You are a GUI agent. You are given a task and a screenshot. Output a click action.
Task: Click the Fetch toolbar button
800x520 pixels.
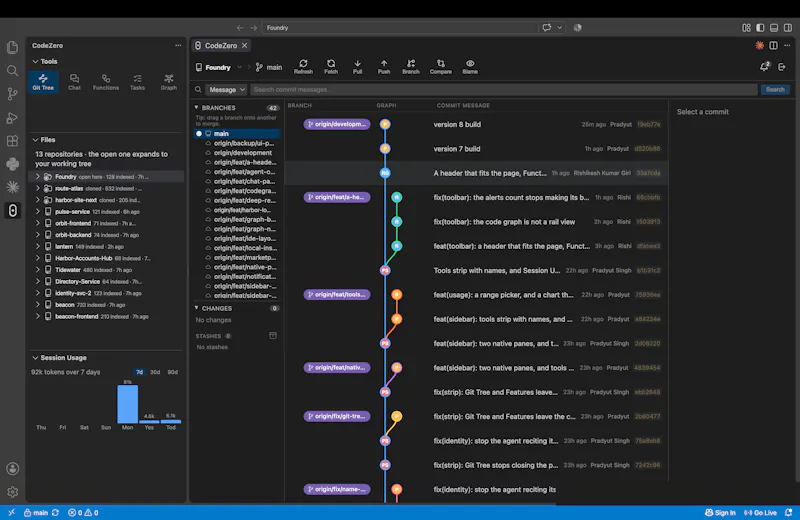[331, 66]
